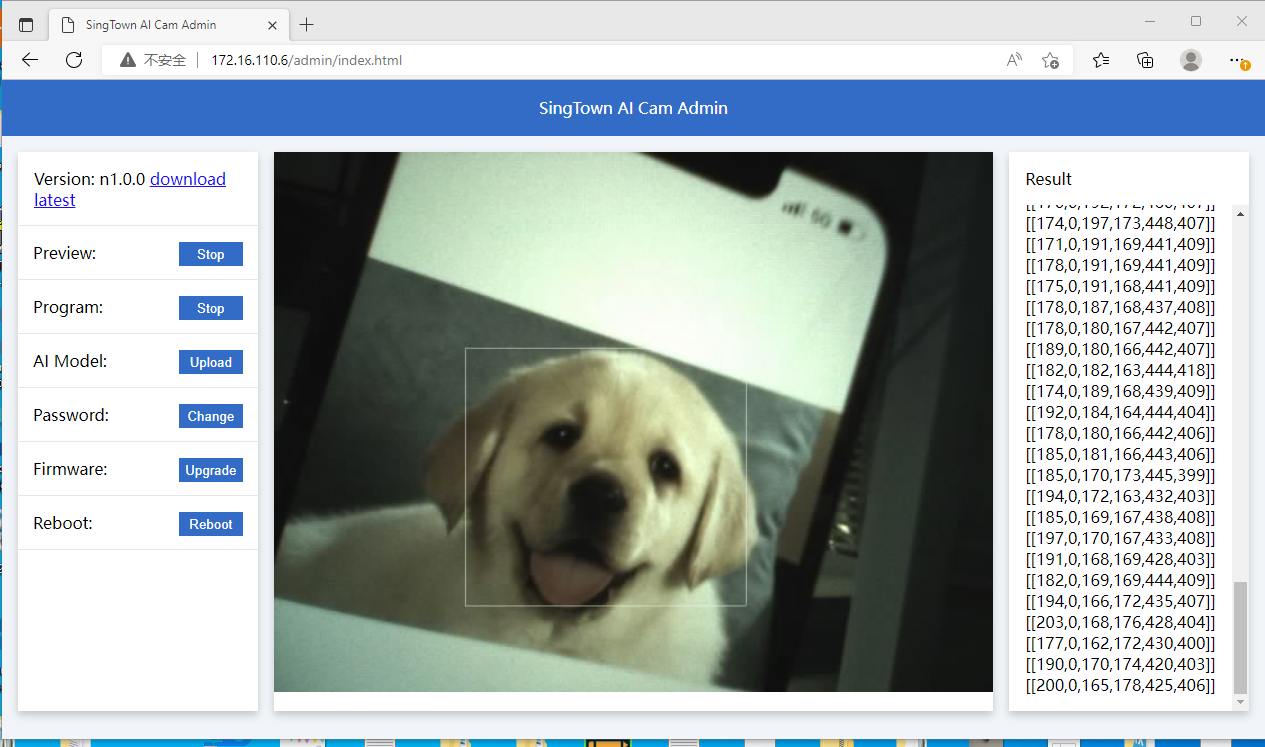Click the user profile avatar icon
Screen dimensions: 1265x747
coord(1190,60)
